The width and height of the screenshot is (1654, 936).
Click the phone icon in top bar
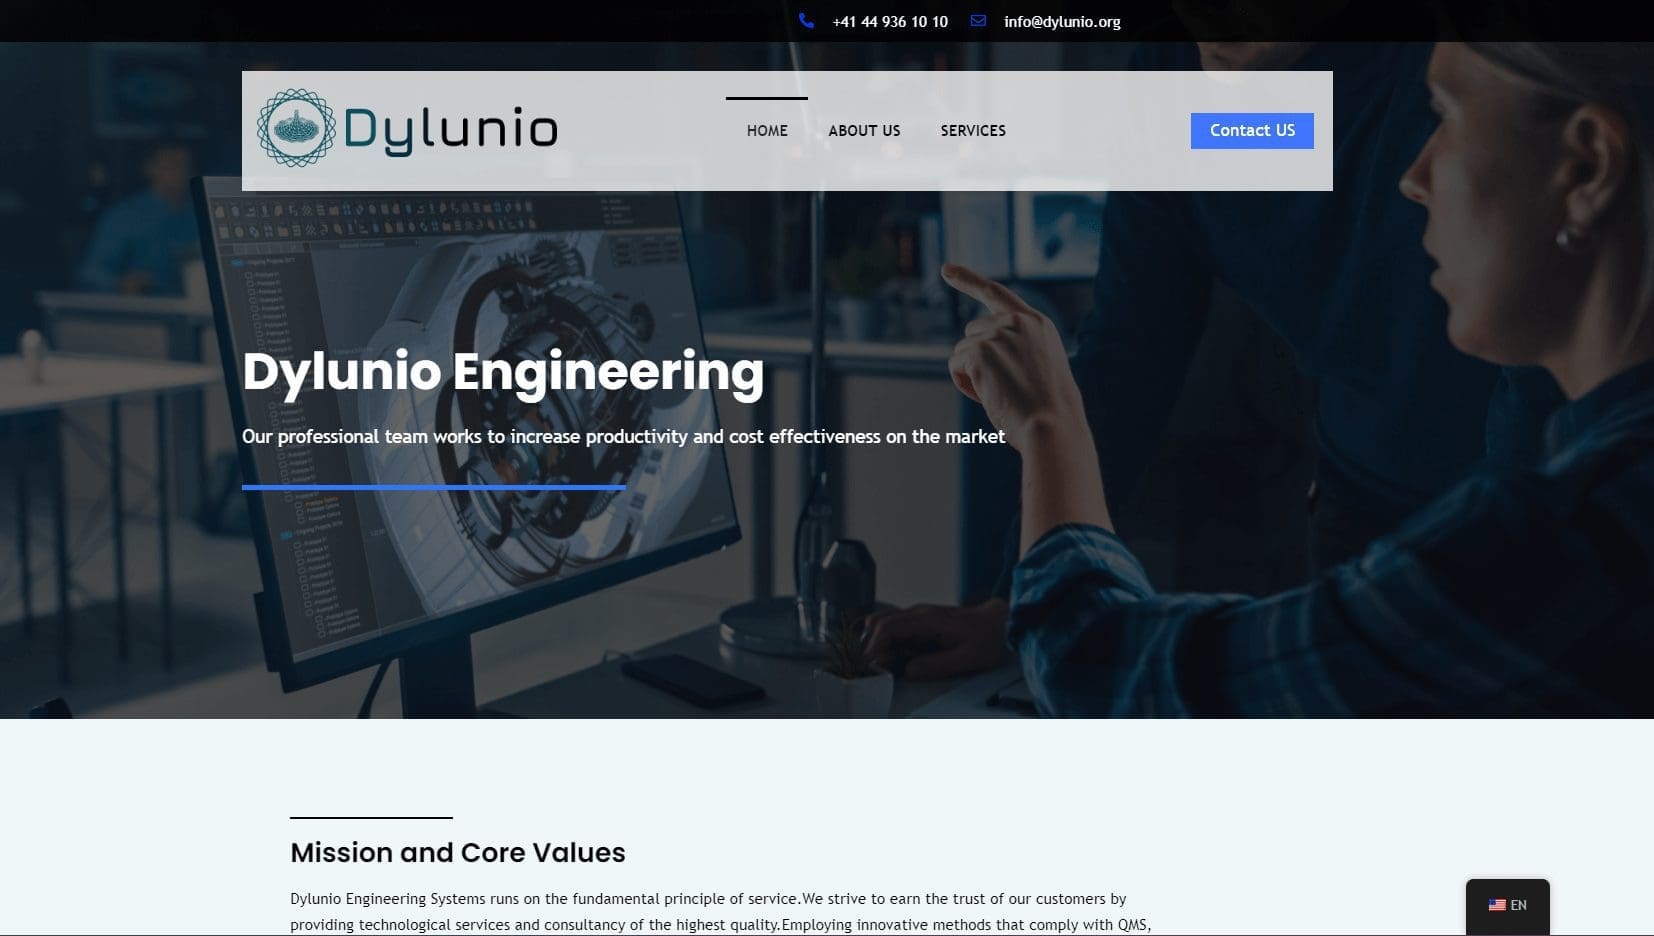806,21
